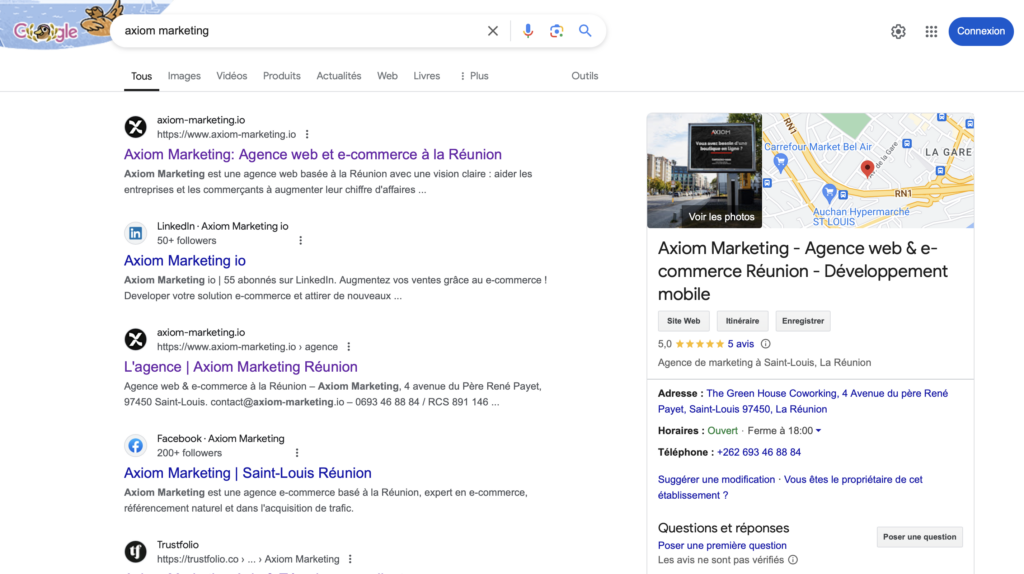Open the Axiom Marketing io LinkedIn link
The height and width of the screenshot is (574, 1024).
pyautogui.click(x=185, y=261)
